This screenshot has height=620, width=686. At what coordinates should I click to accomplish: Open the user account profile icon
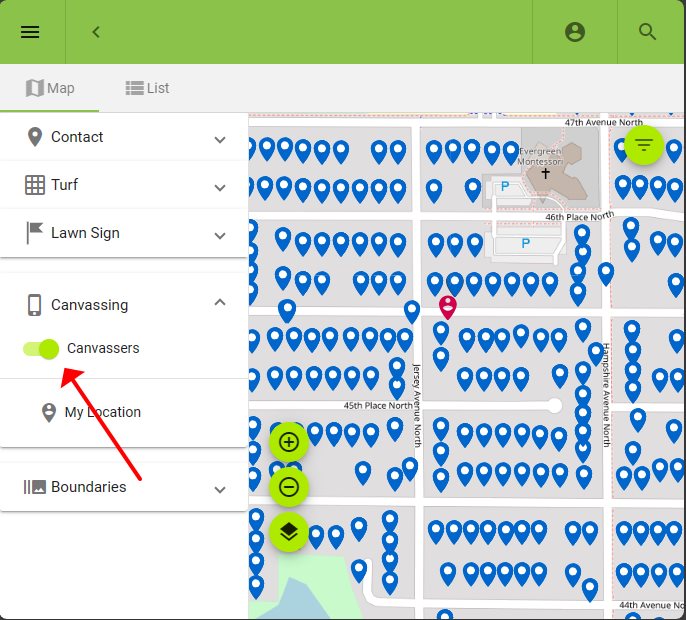tap(574, 32)
